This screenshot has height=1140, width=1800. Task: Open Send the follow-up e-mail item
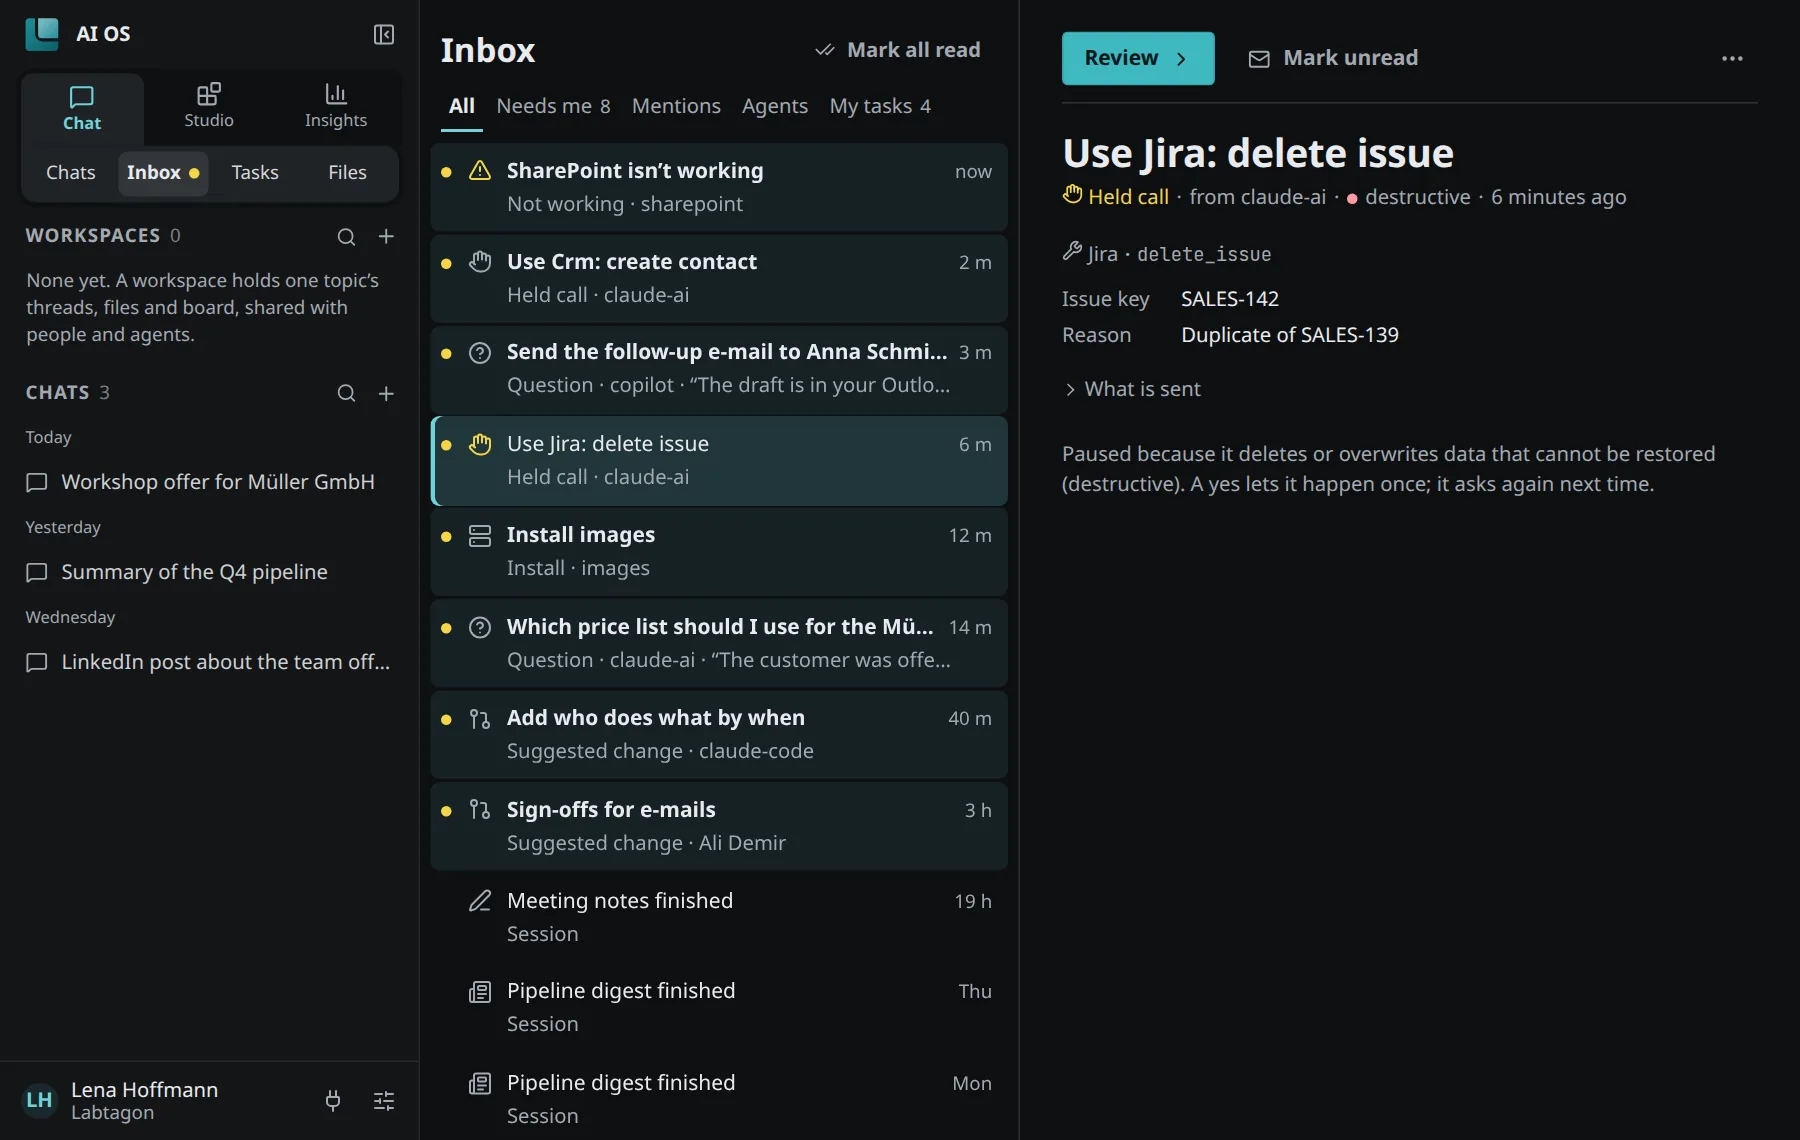point(719,368)
